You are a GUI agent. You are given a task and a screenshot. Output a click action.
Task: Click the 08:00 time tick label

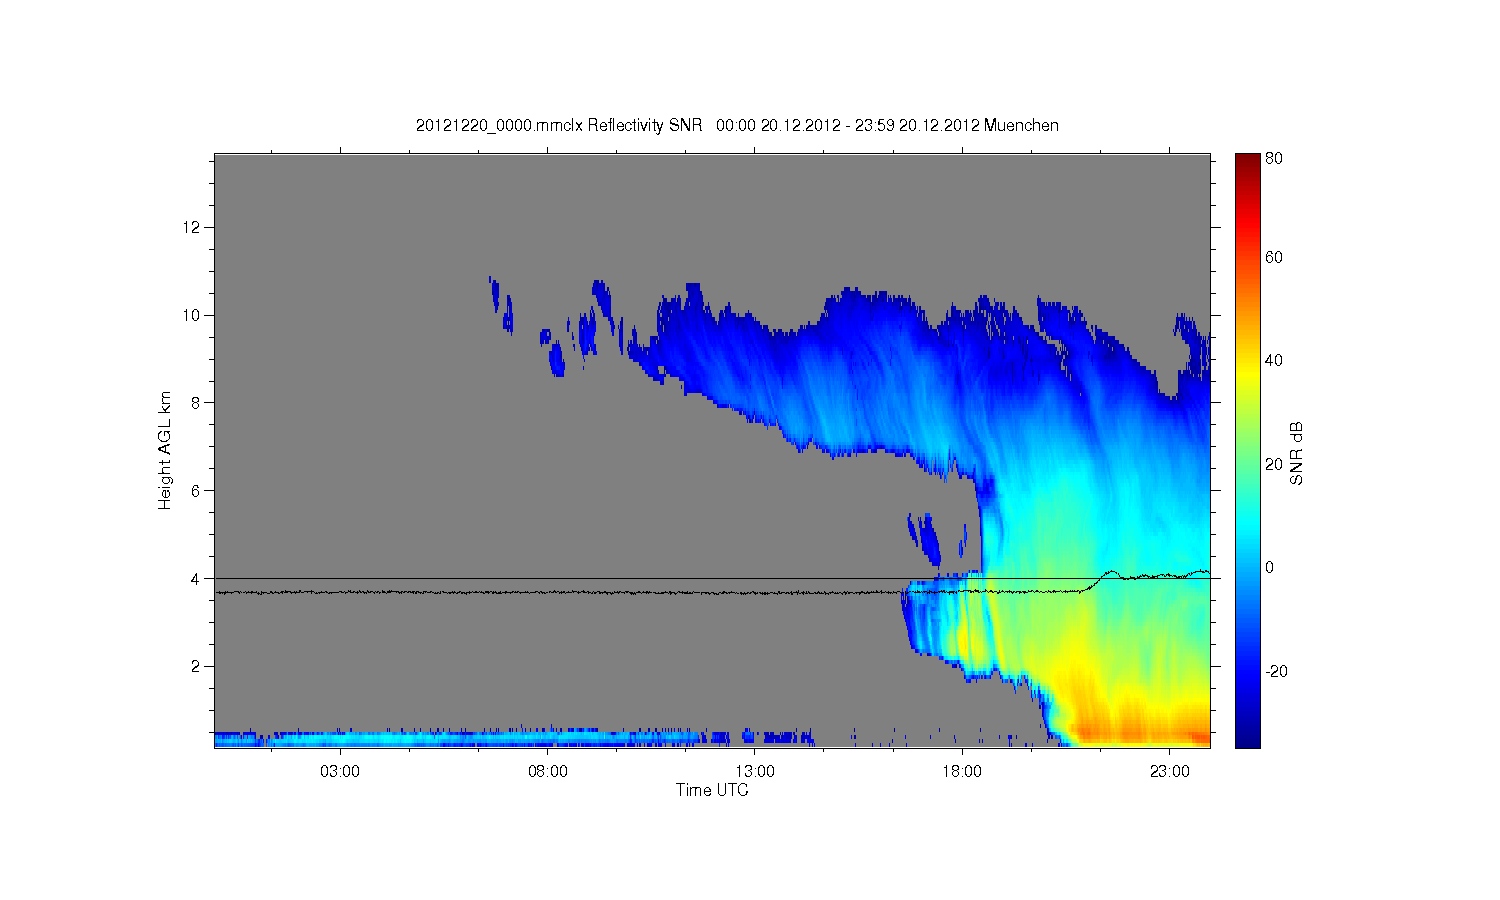(548, 772)
